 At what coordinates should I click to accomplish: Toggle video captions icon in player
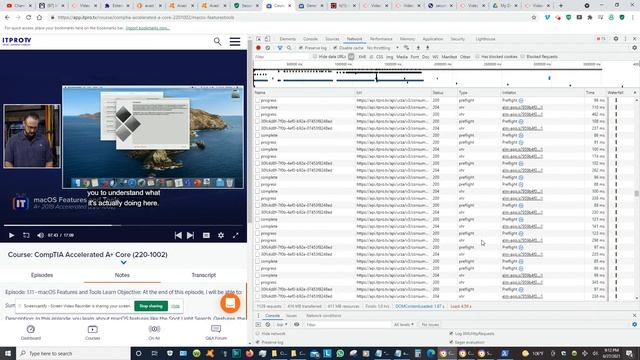coord(206,235)
